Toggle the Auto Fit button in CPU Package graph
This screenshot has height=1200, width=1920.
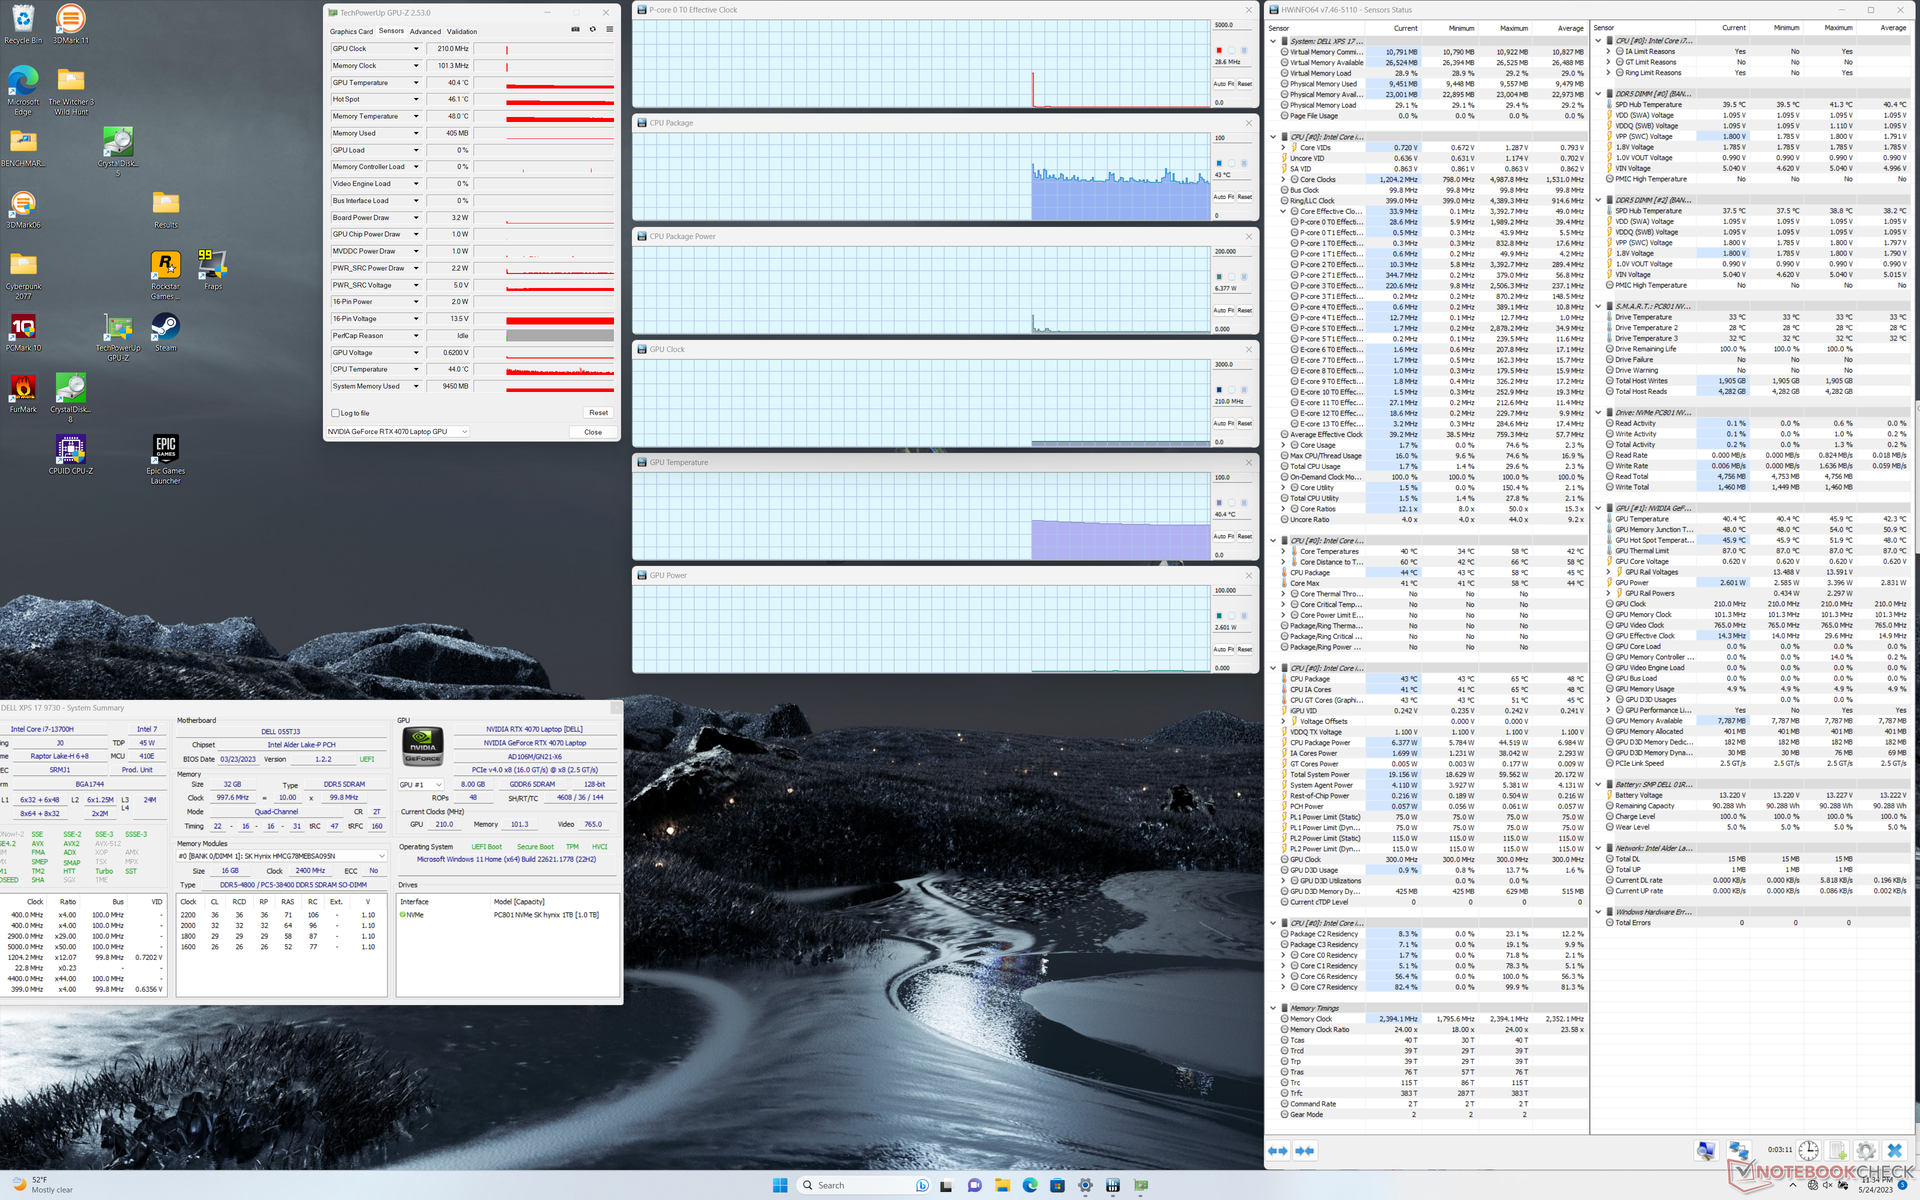[x=1224, y=197]
